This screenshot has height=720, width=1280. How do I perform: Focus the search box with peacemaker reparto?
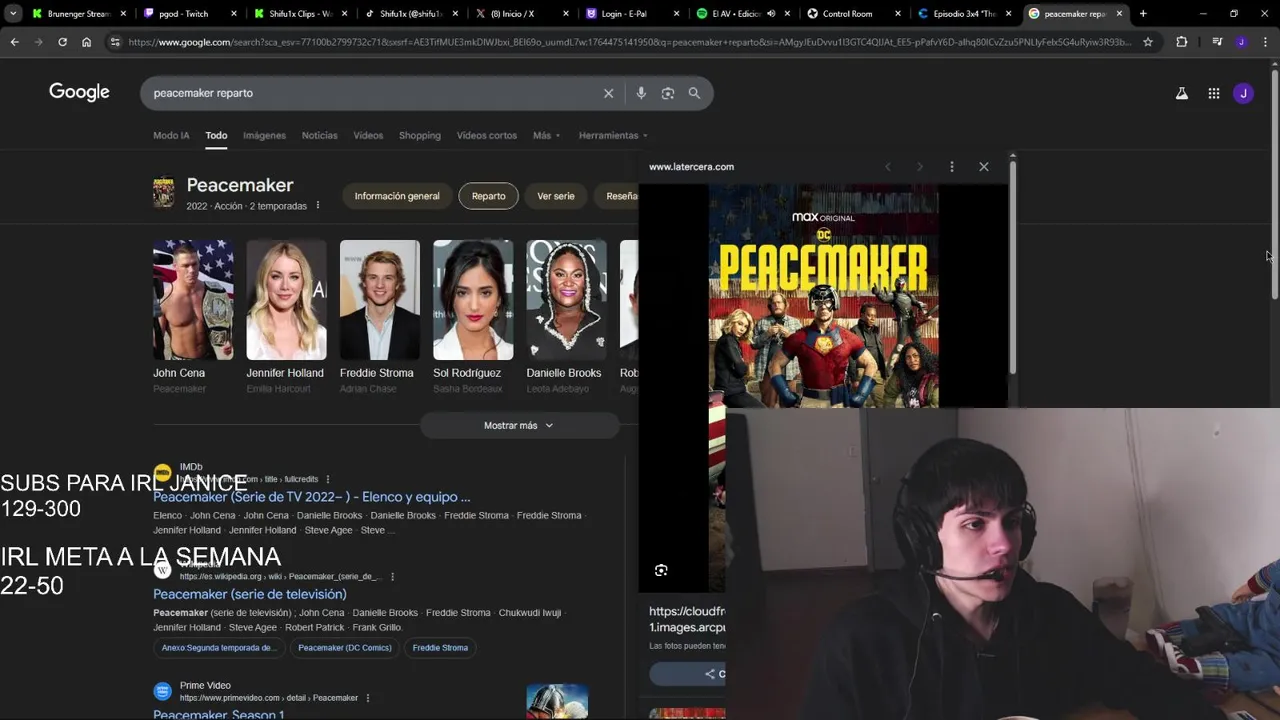[x=370, y=93]
